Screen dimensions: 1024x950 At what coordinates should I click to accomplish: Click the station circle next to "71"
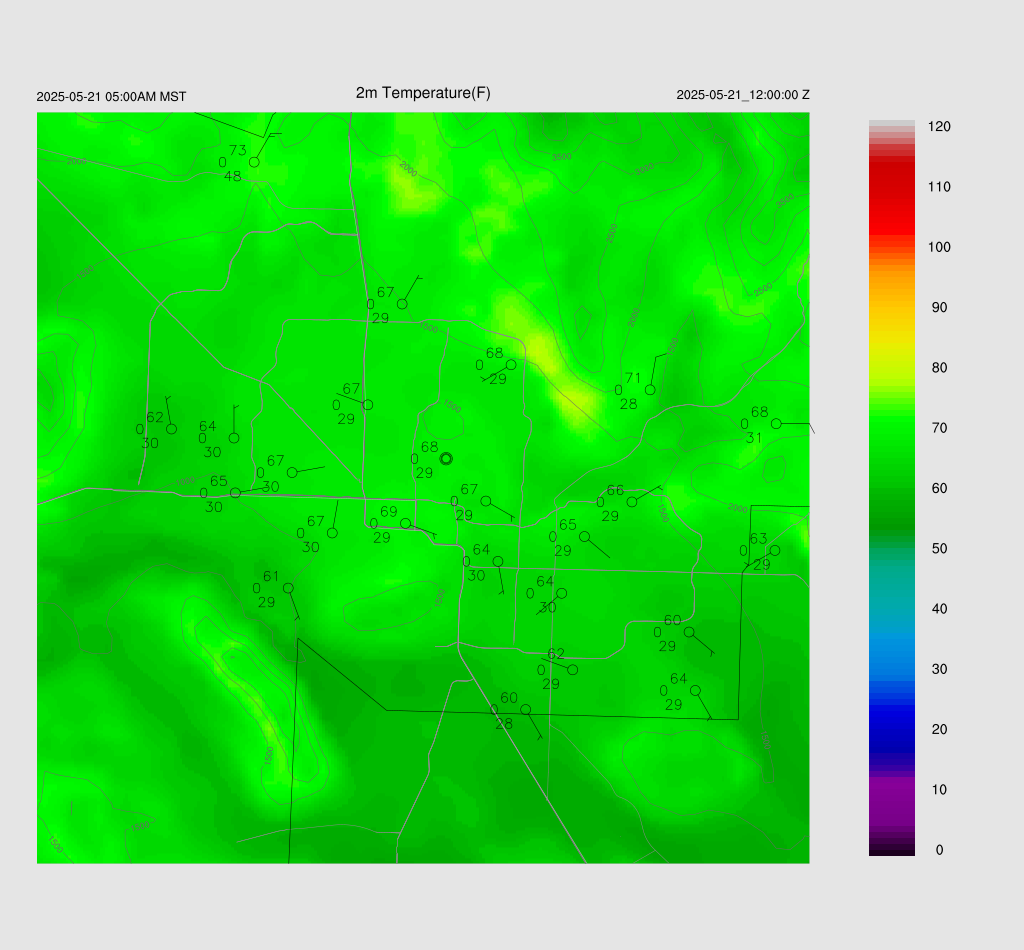tap(650, 390)
